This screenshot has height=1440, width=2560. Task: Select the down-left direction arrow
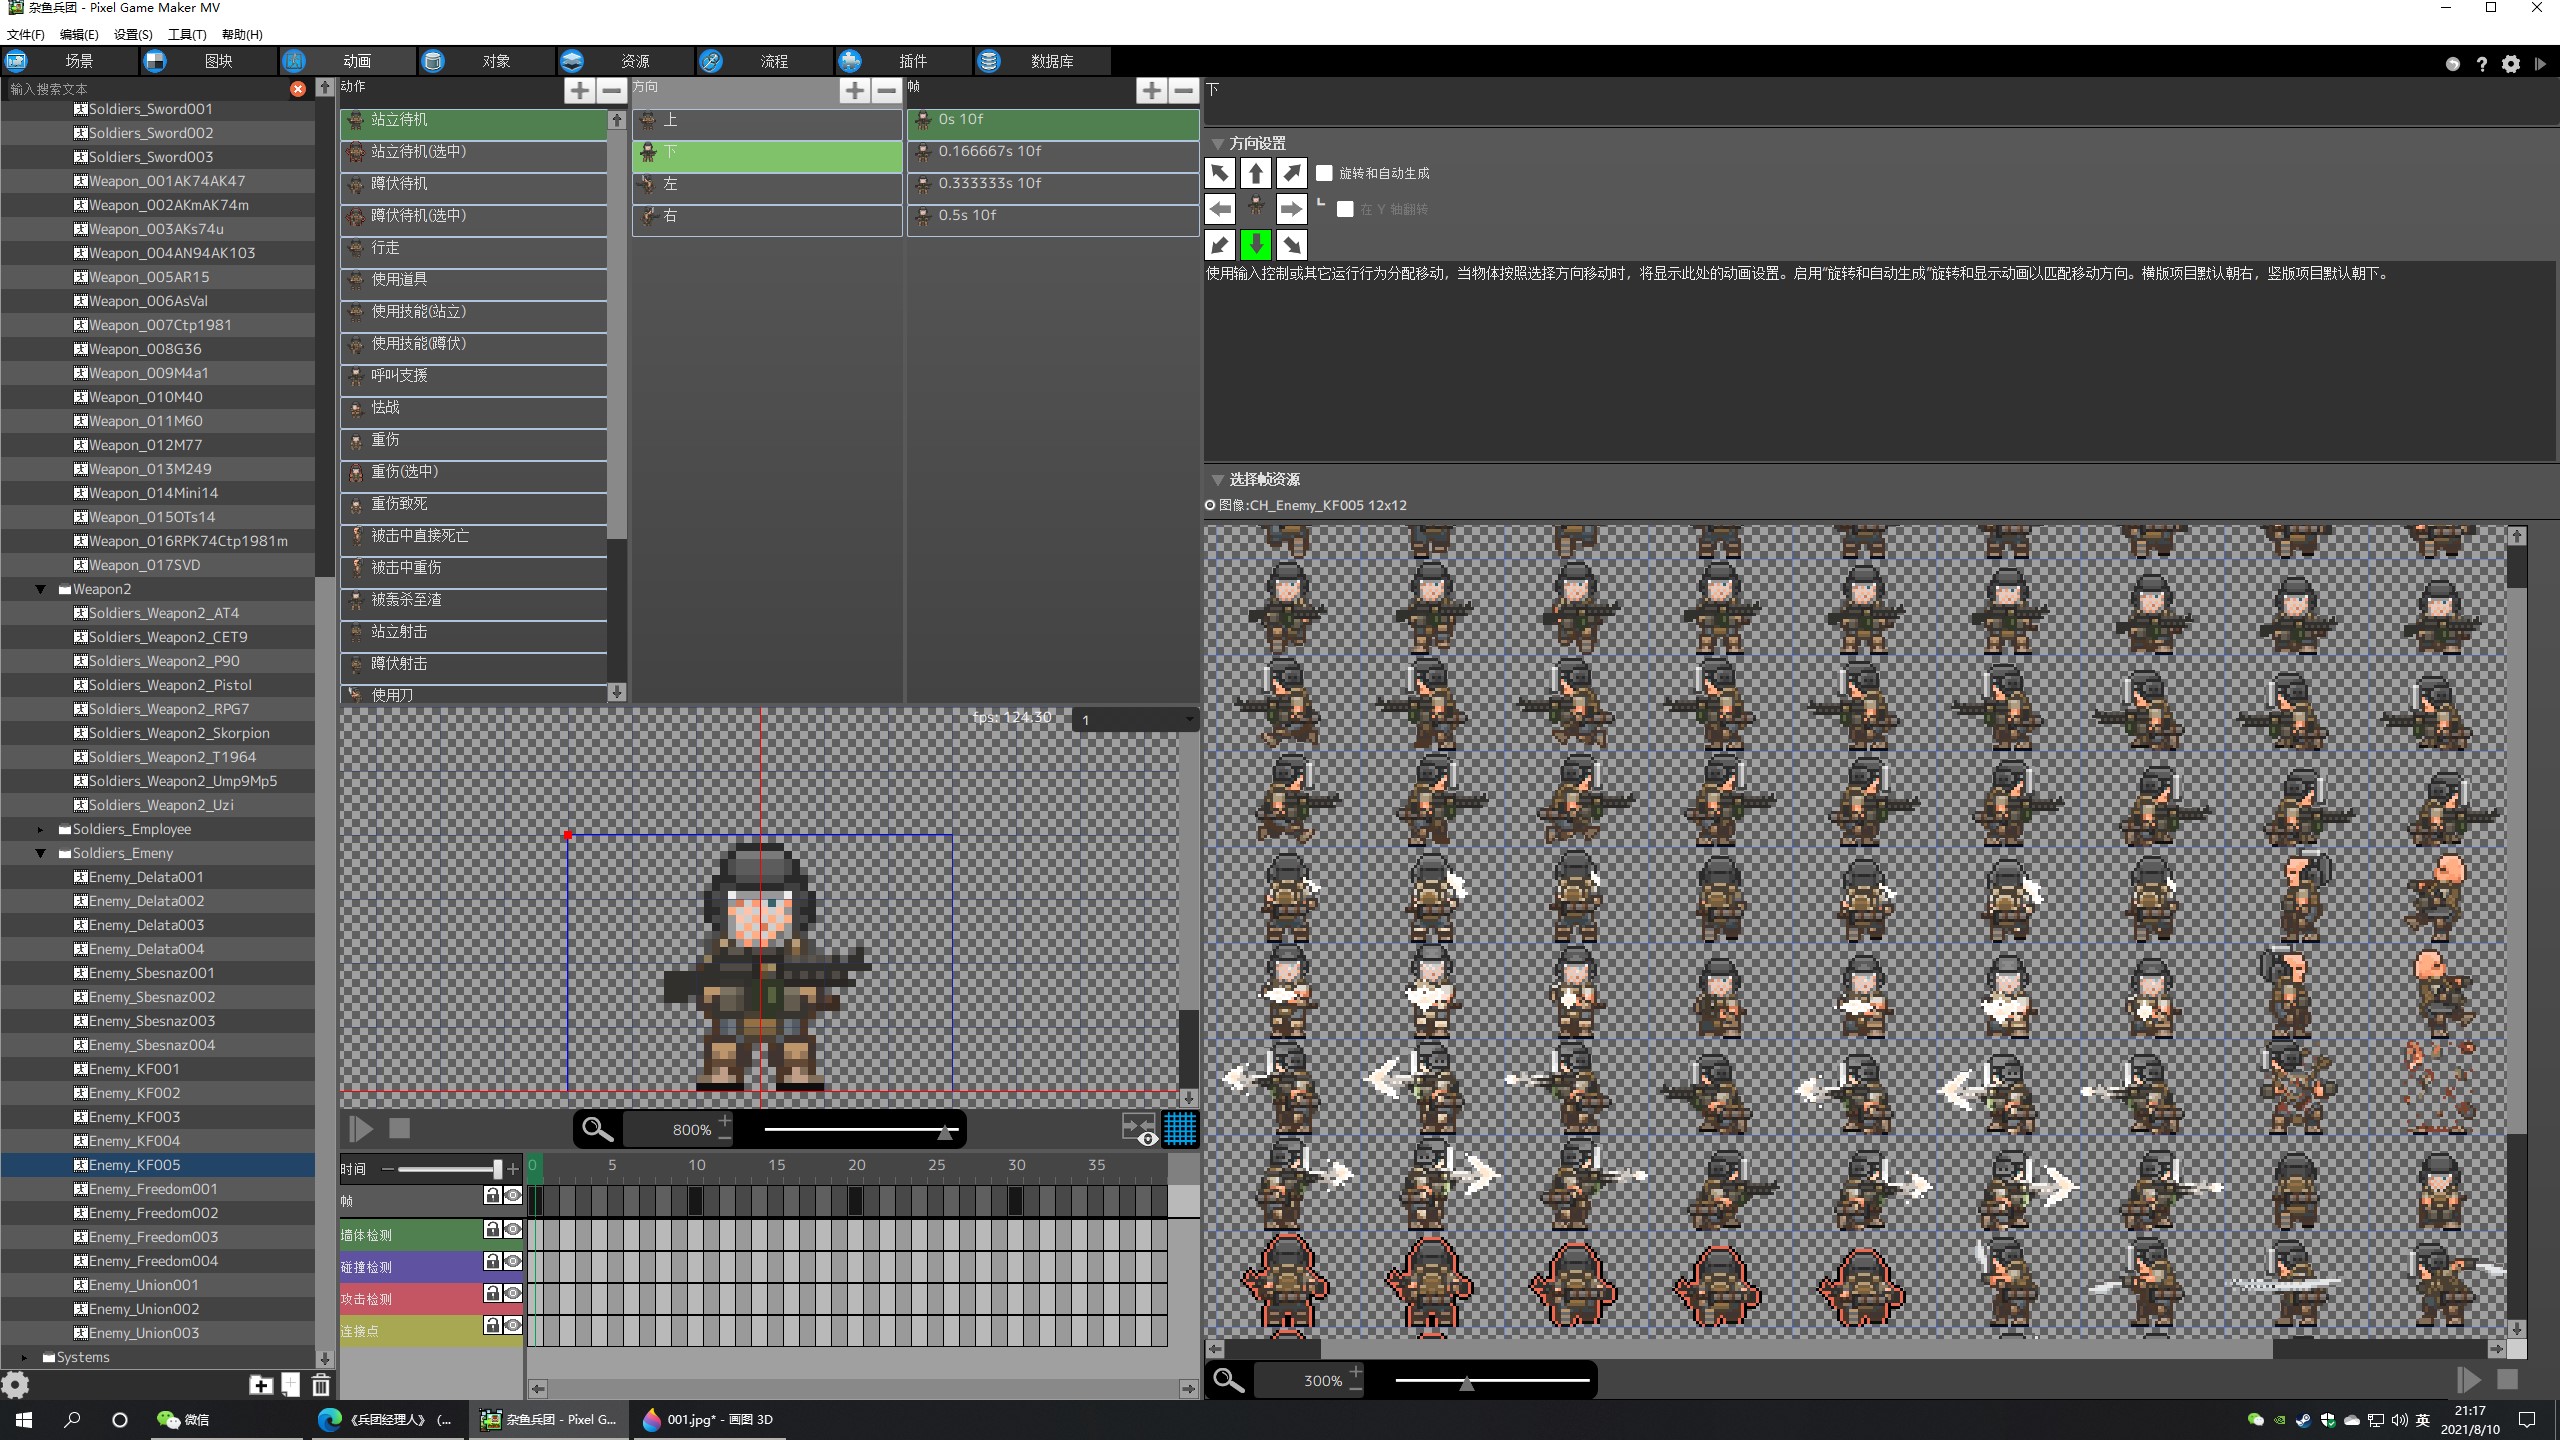click(1219, 245)
